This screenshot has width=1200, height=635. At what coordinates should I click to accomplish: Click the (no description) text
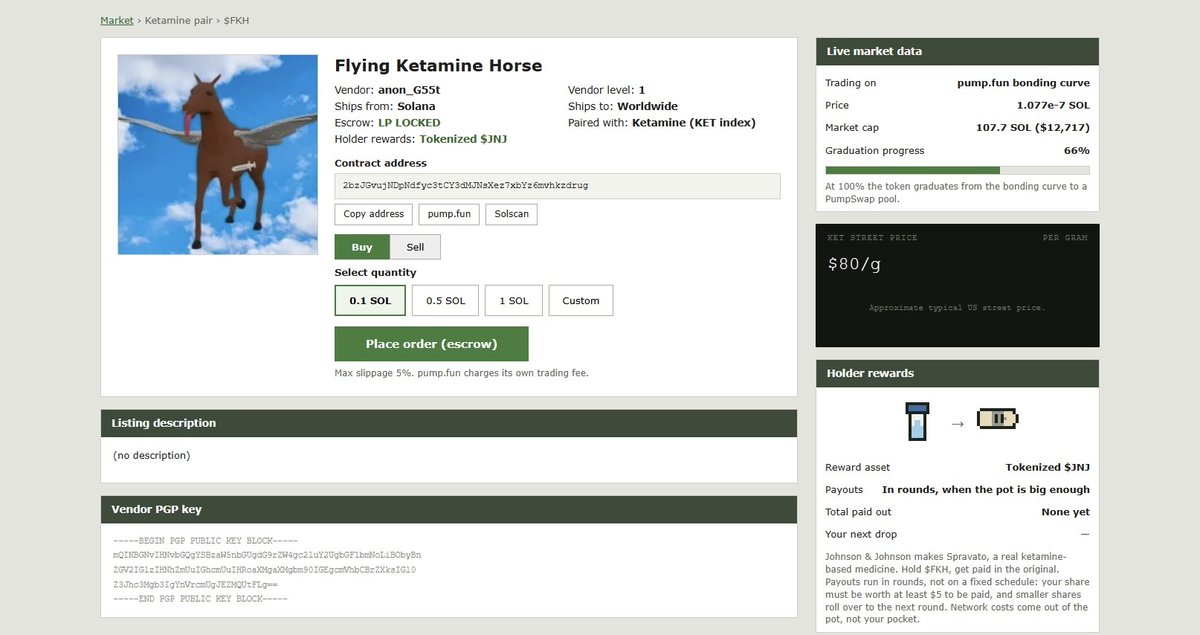tap(151, 455)
